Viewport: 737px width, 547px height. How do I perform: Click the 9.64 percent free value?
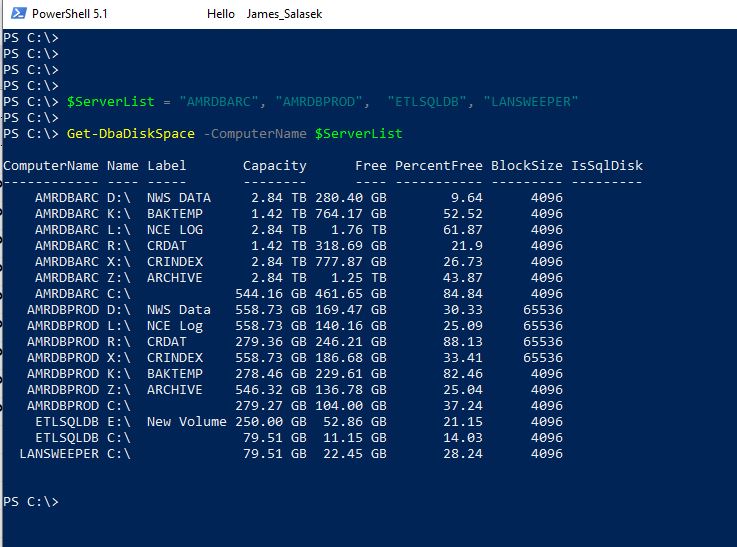(x=467, y=198)
